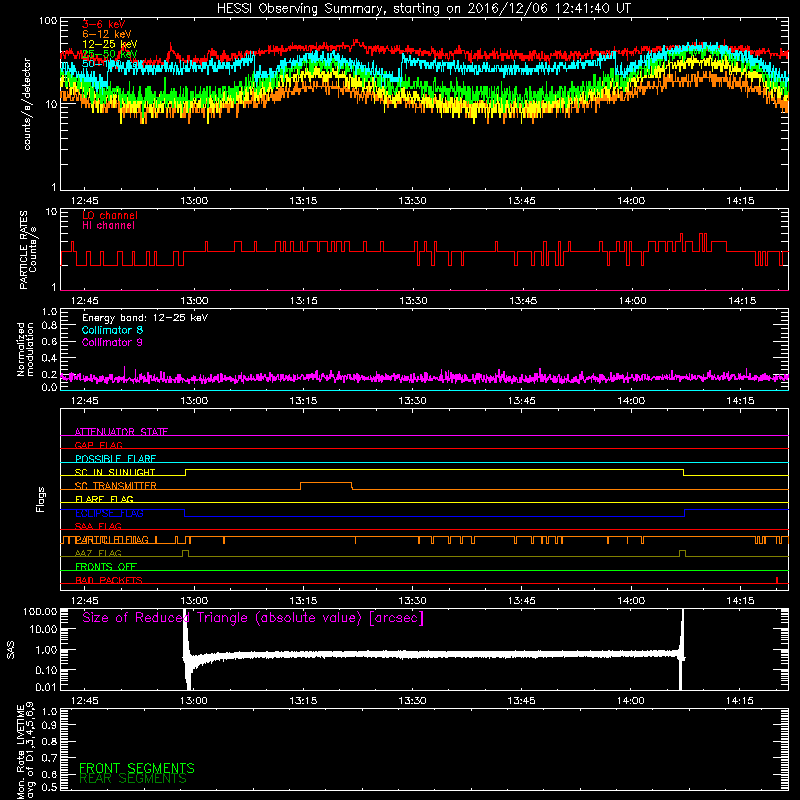800x800 pixels.
Task: Click the counts/s/detector axis label
Action: click(x=27, y=104)
